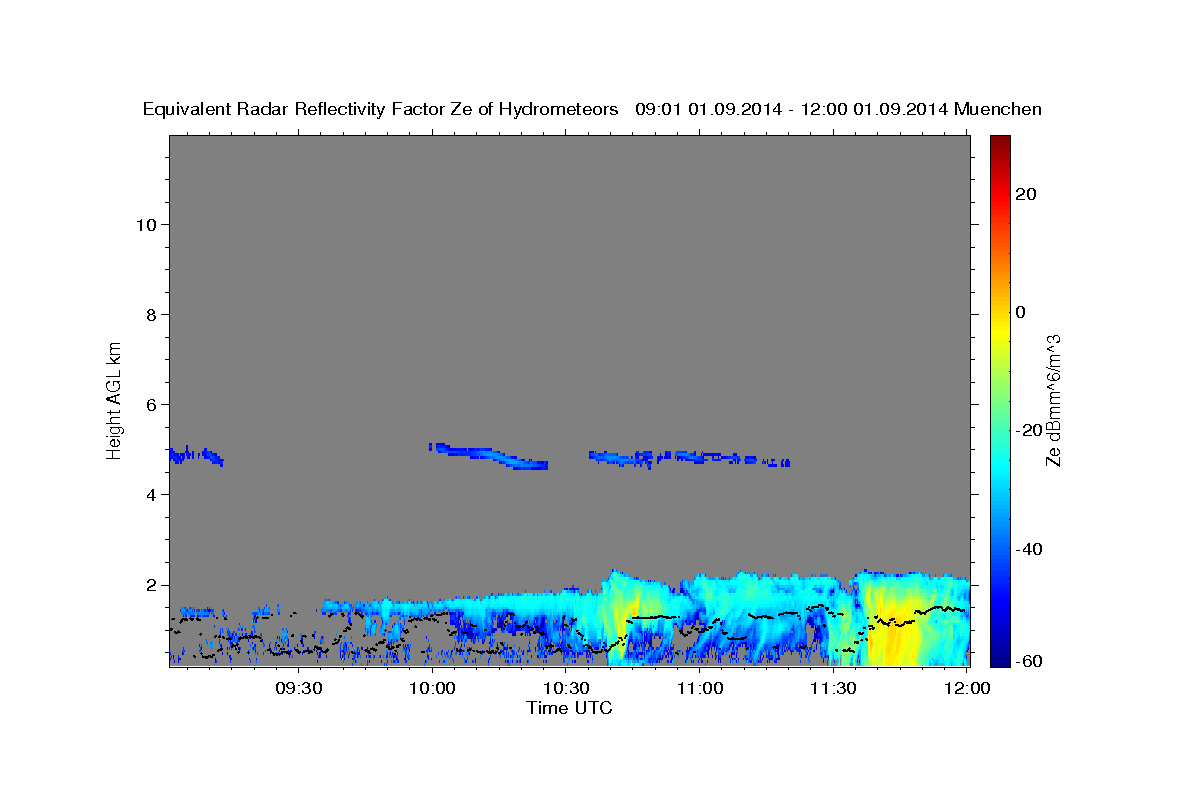Click the 11:30 time tick label
Image resolution: width=1200 pixels, height=800 pixels.
(x=833, y=688)
